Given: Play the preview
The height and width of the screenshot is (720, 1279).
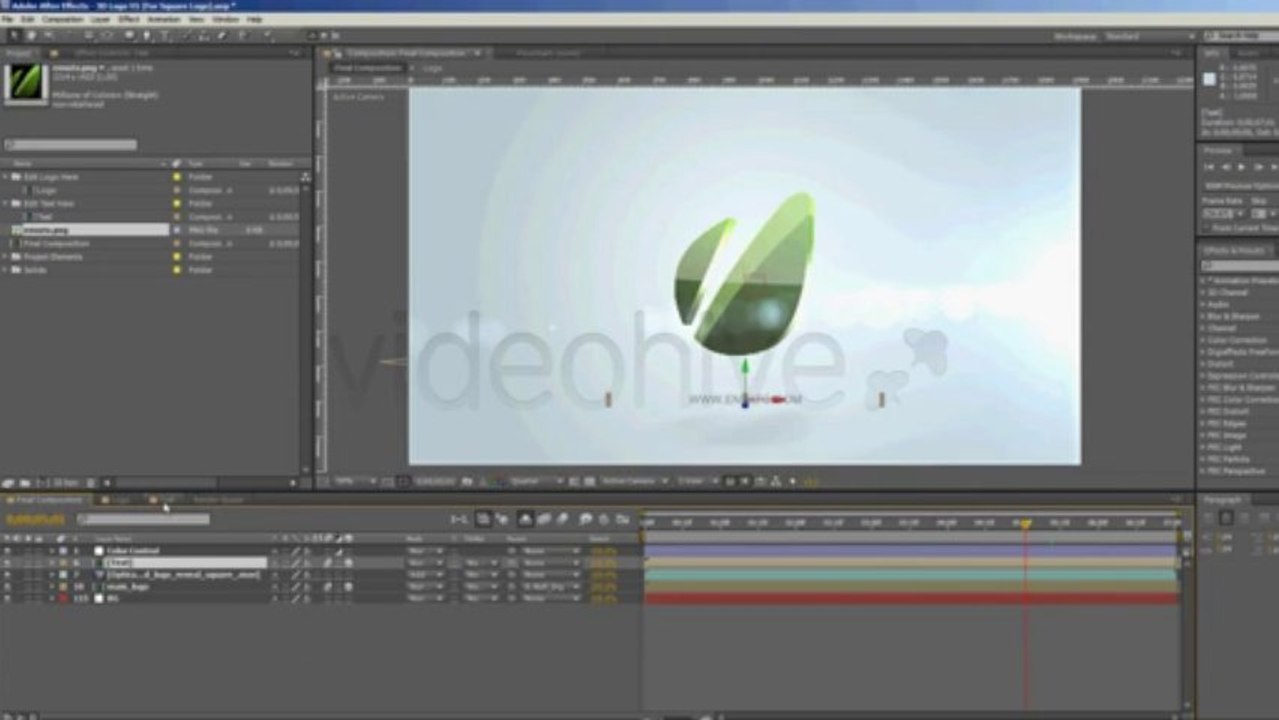Looking at the screenshot, I should point(1242,167).
